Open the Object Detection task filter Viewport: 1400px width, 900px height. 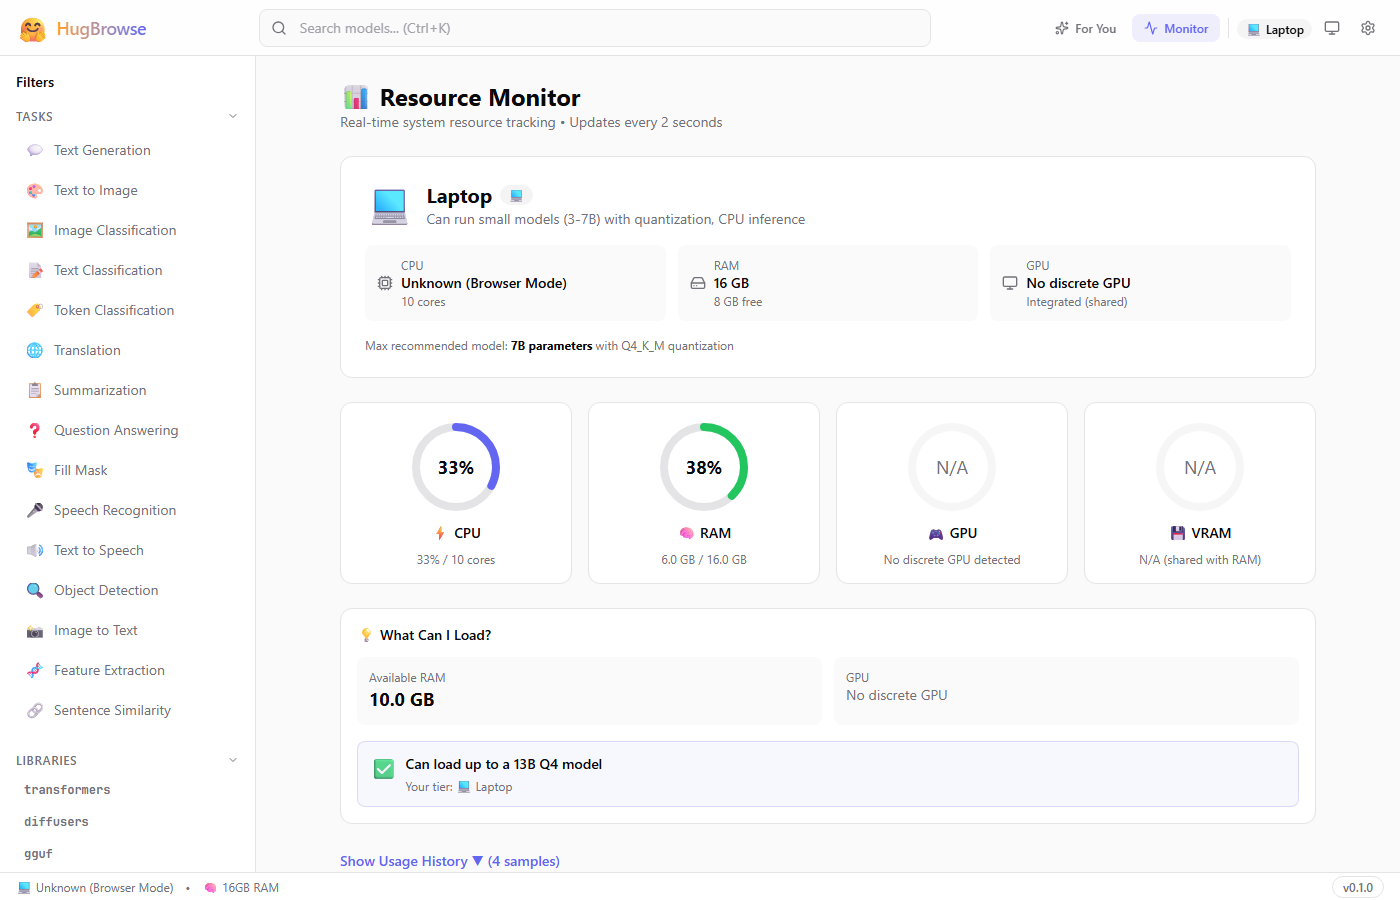click(105, 590)
